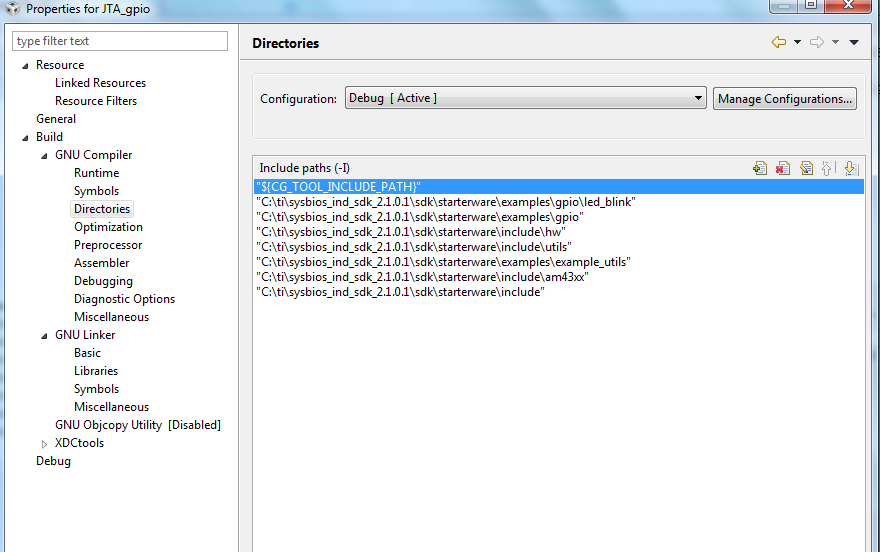
Task: Select the path ending in examples\gpio
Action: coord(420,217)
